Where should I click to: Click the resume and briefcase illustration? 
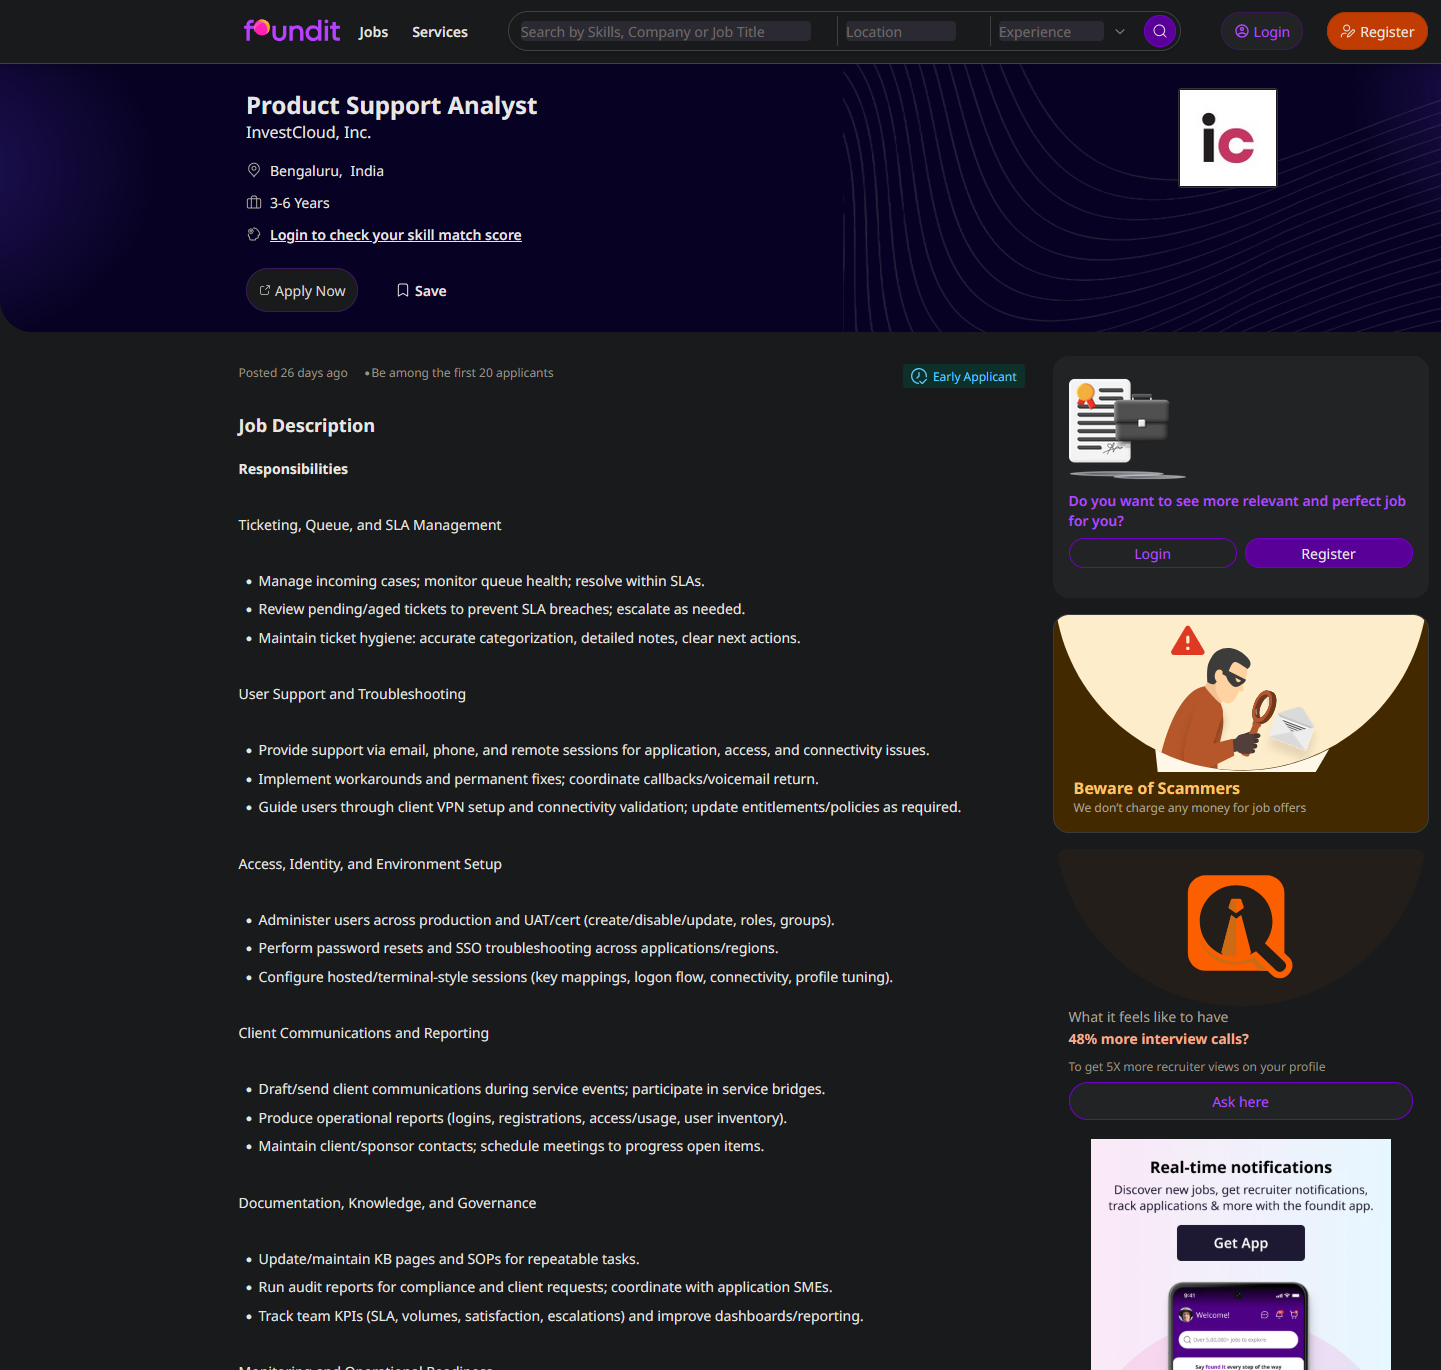point(1120,426)
